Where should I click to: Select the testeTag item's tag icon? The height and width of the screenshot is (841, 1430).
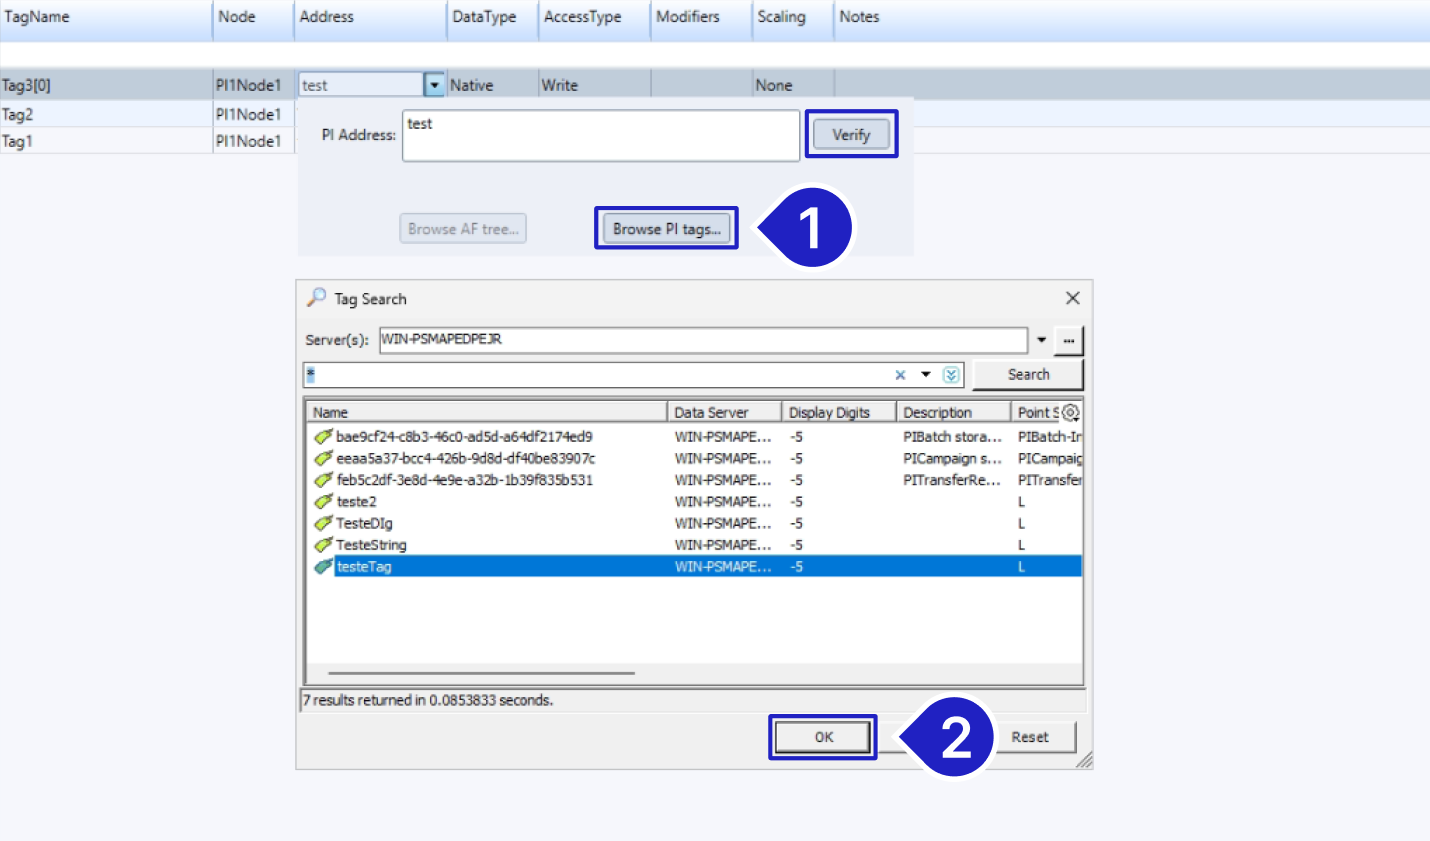tap(322, 565)
